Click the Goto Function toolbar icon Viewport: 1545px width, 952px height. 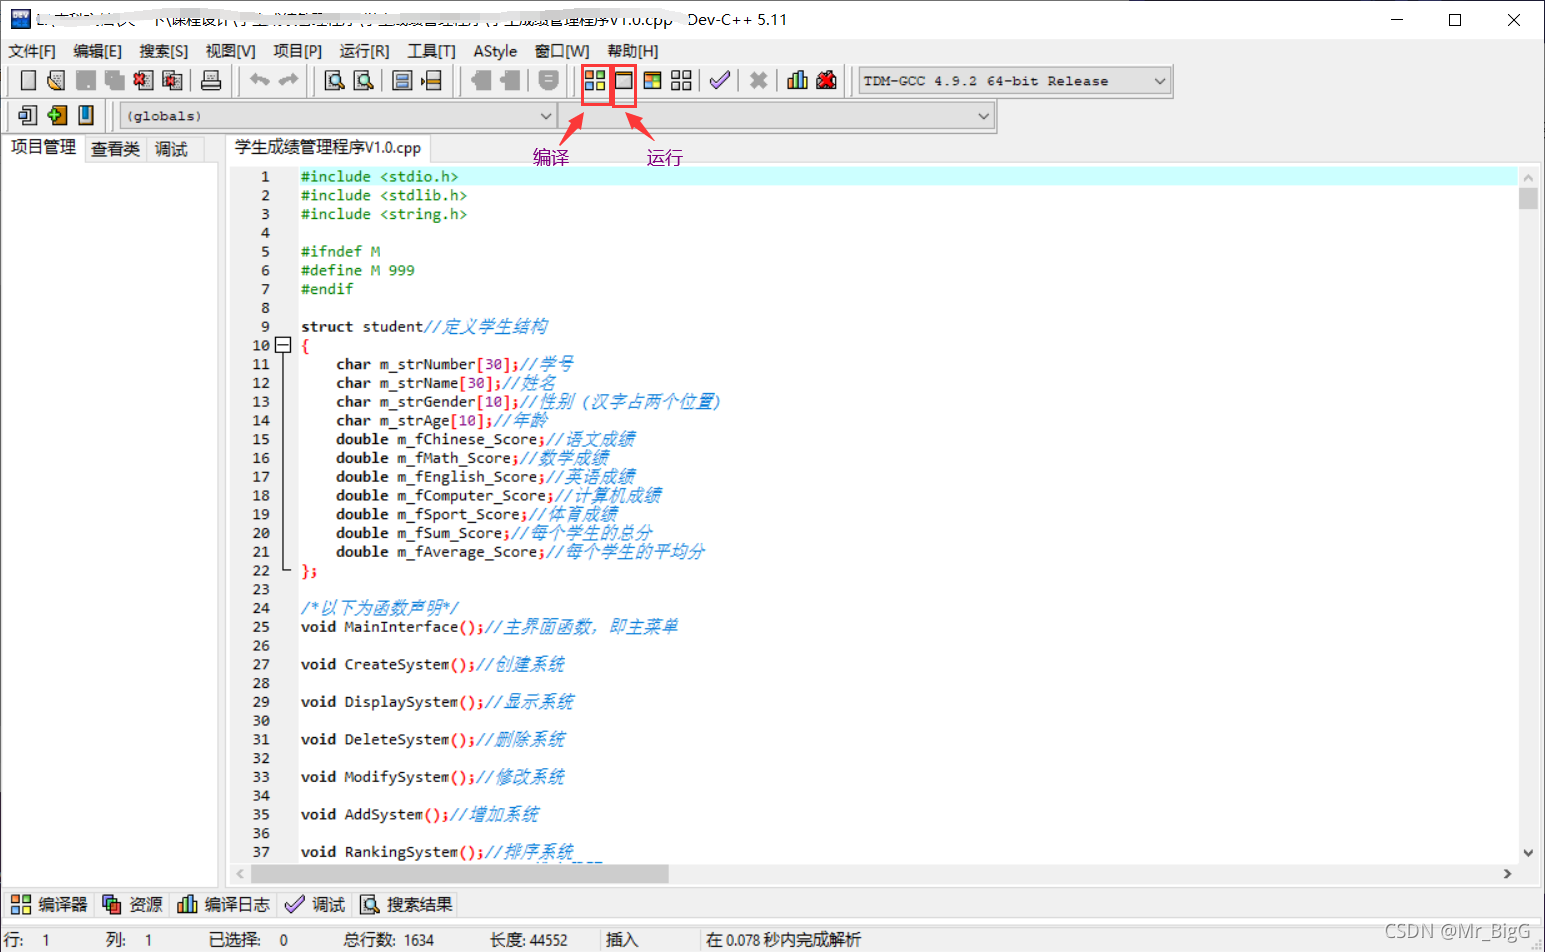click(x=402, y=81)
